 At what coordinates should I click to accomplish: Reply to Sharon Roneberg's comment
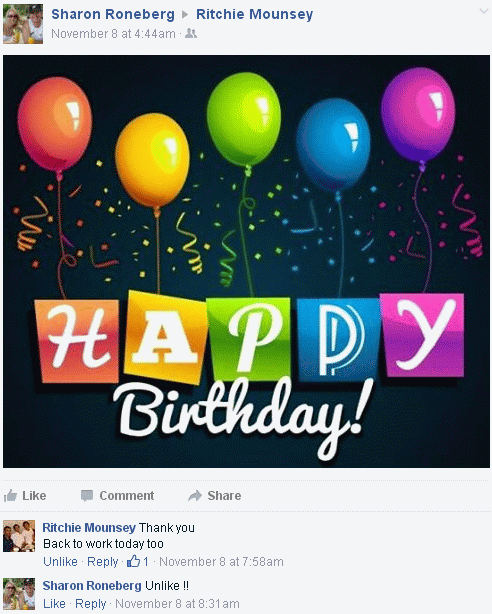coord(90,603)
